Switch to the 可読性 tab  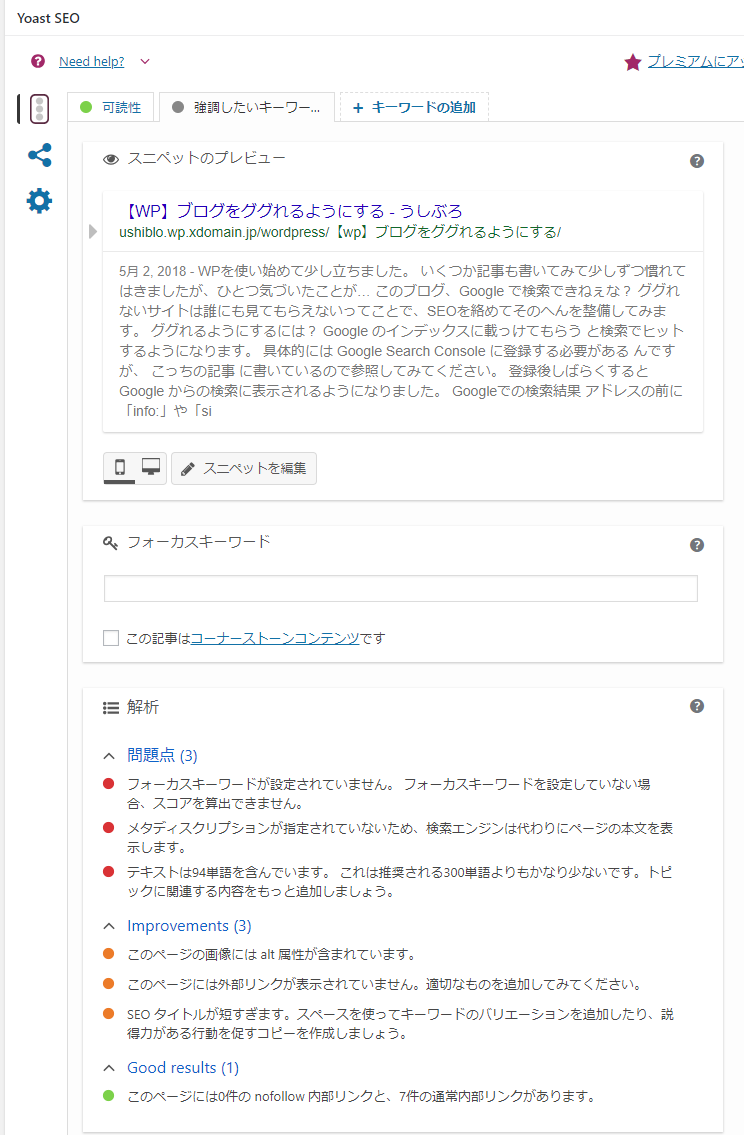[x=111, y=107]
